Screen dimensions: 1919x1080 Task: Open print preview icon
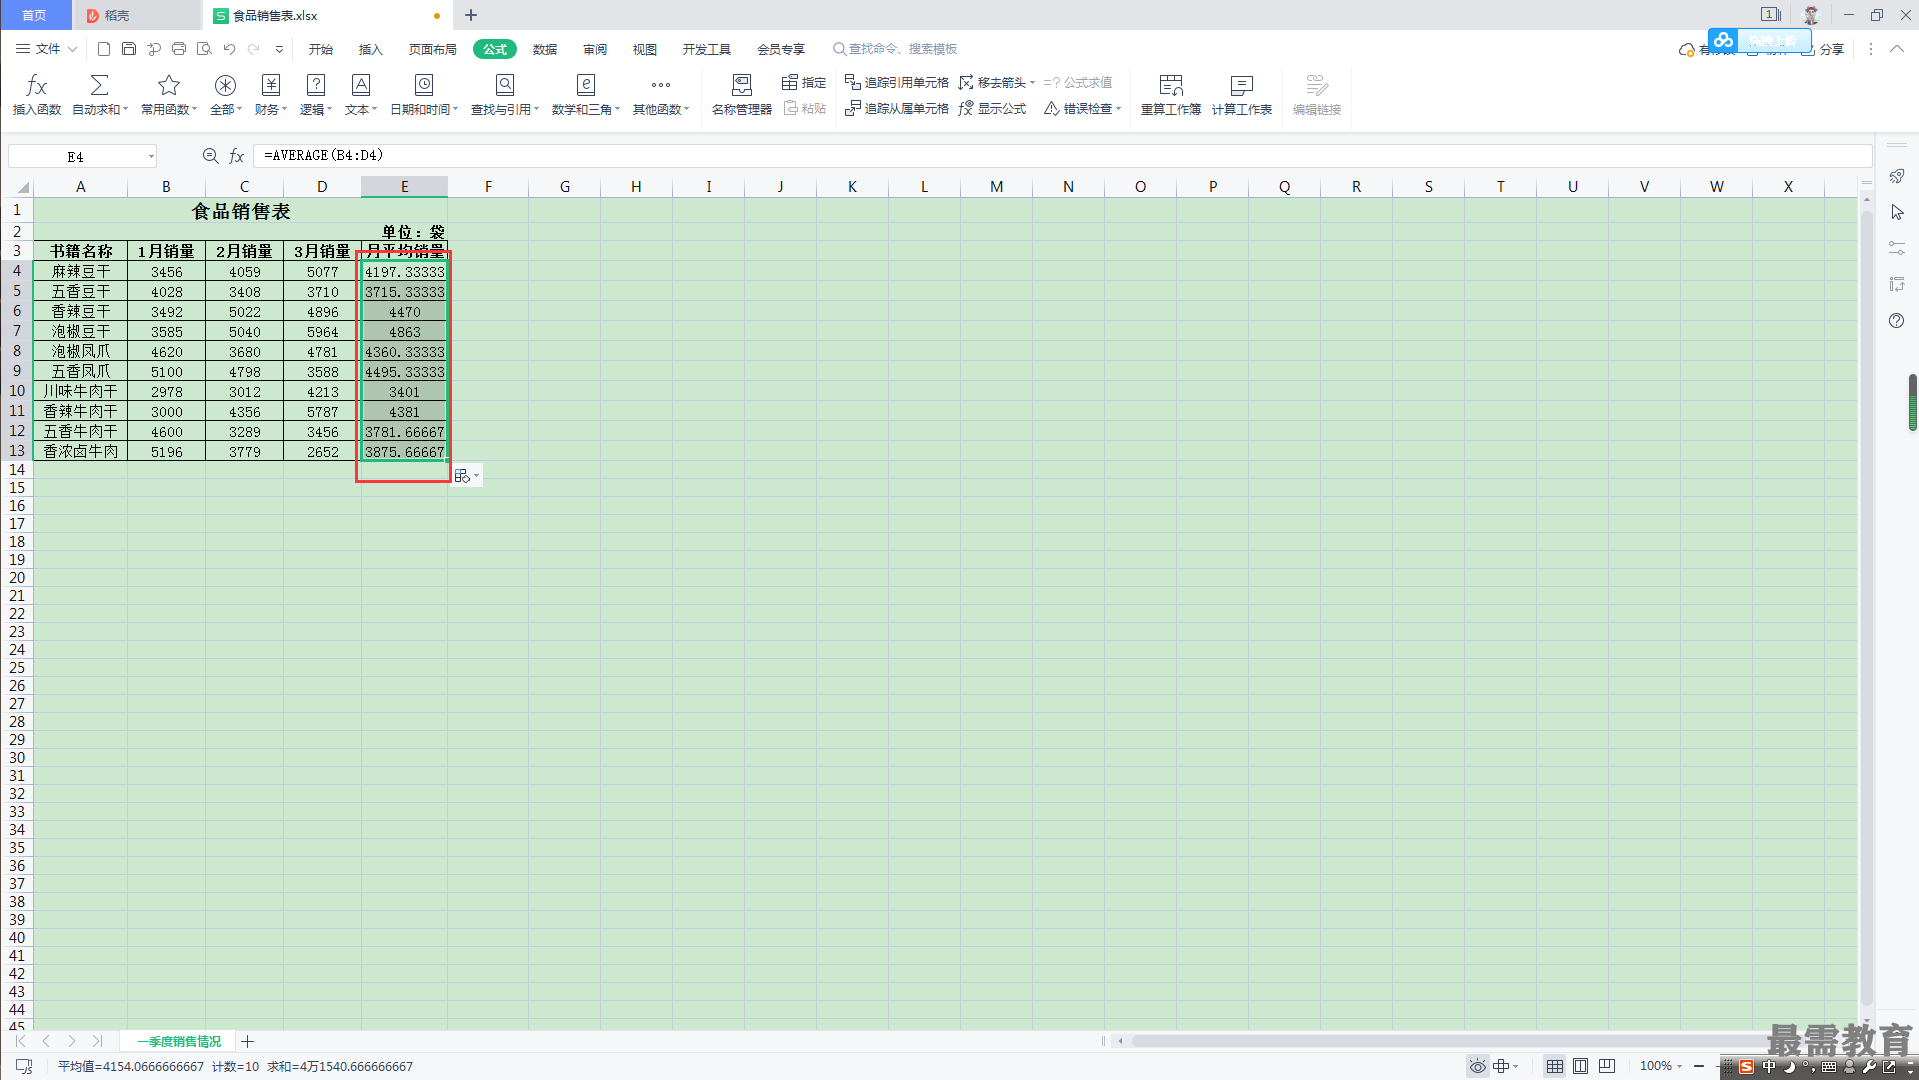204,49
